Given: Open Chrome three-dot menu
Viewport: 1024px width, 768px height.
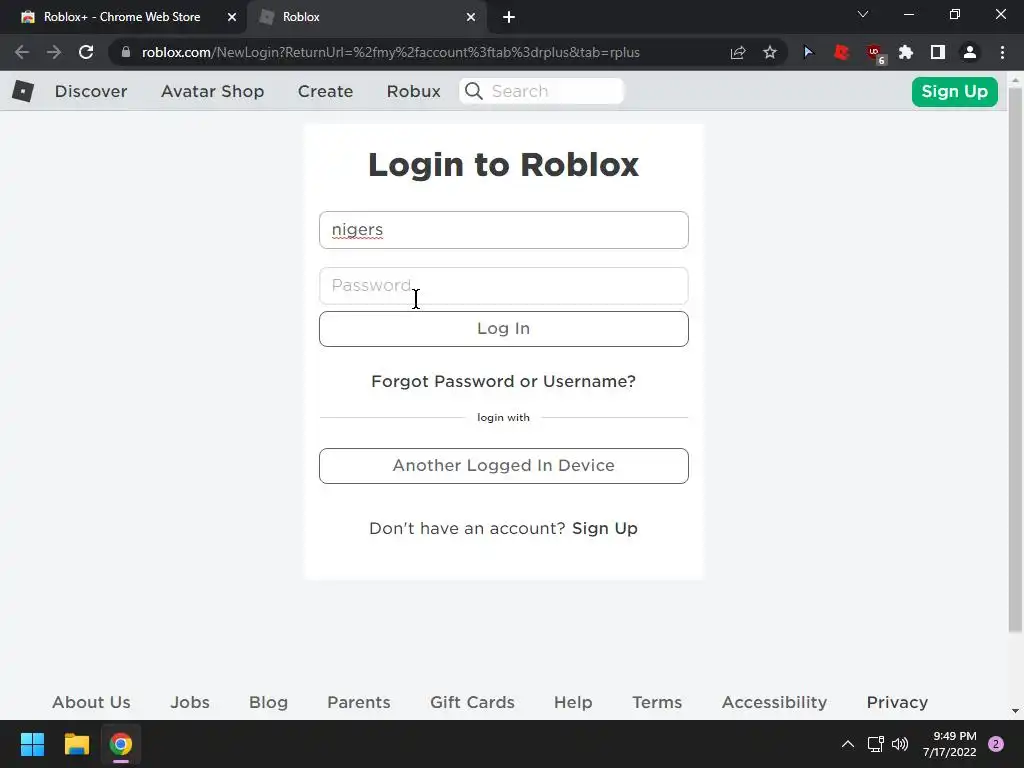Looking at the screenshot, I should point(1002,52).
